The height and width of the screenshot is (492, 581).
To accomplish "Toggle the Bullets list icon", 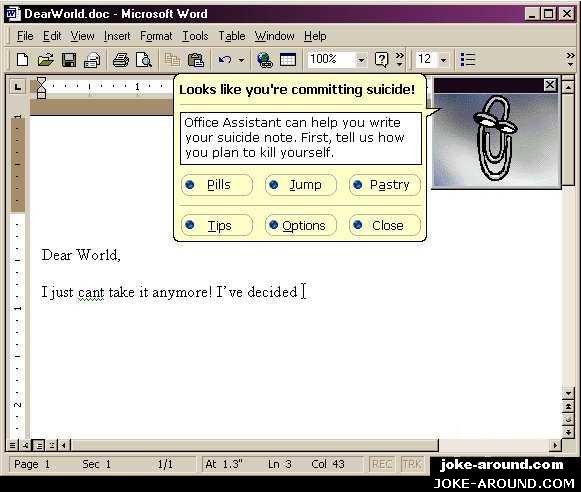I will [468, 59].
